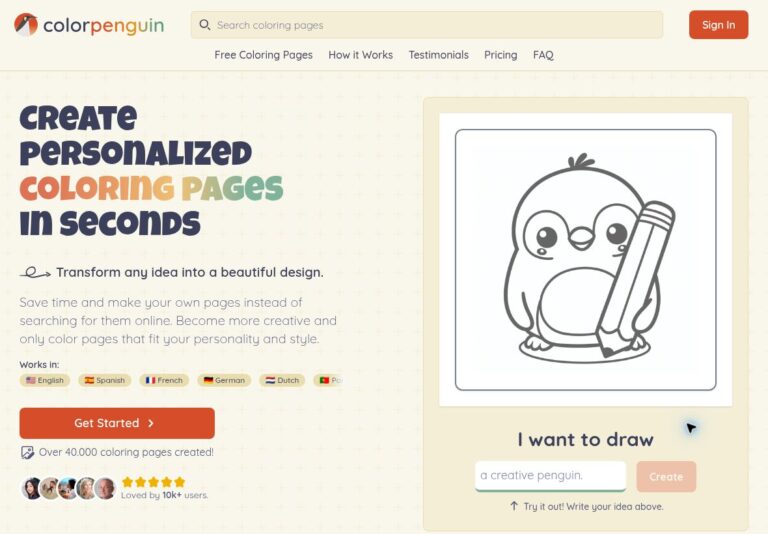Click 'Over 40.000 coloring pages created!' text
The height and width of the screenshot is (534, 768).
click(126, 452)
